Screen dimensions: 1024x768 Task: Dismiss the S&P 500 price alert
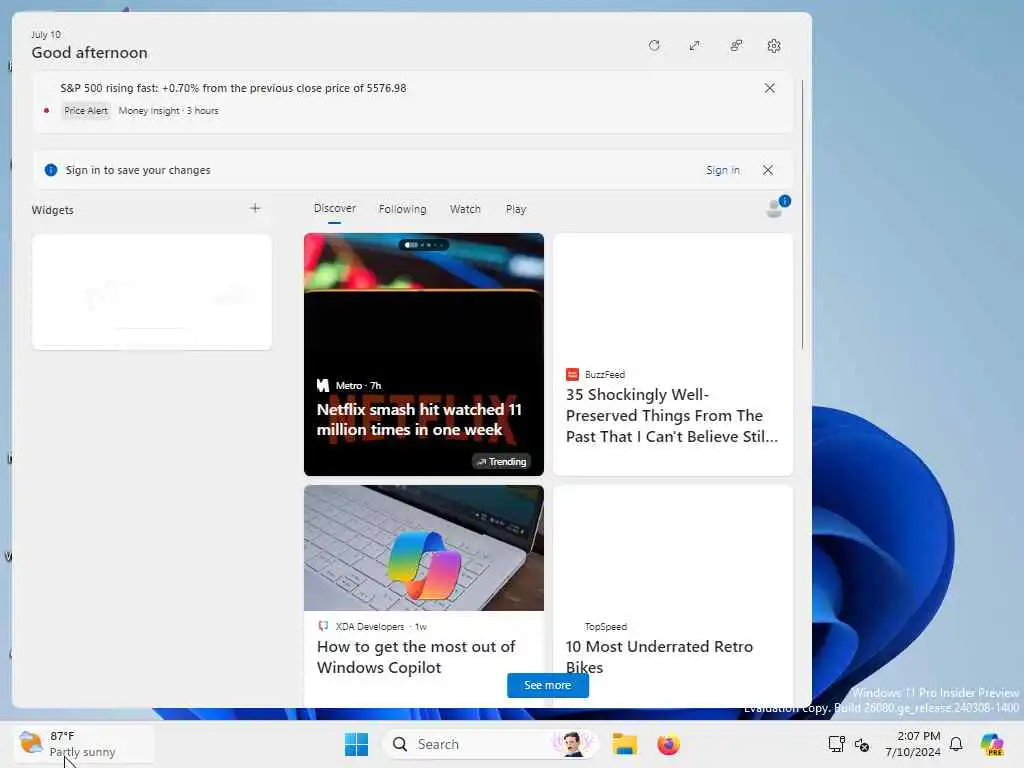pos(769,88)
